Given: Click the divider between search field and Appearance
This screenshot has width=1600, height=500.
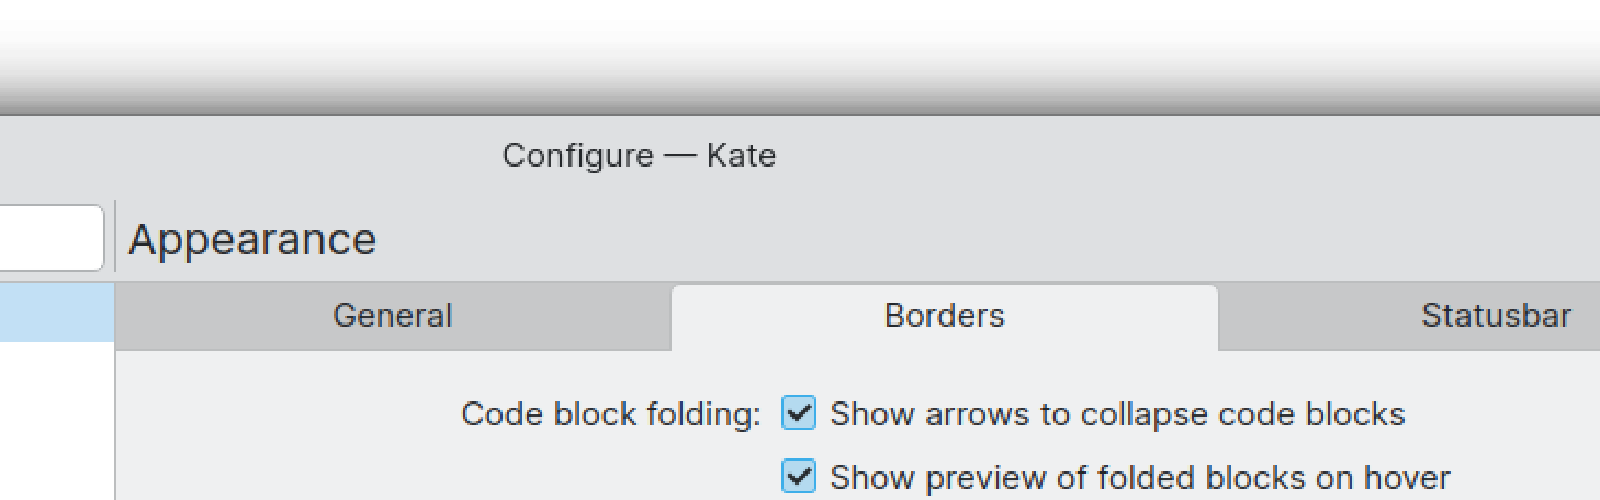Looking at the screenshot, I should [115, 236].
